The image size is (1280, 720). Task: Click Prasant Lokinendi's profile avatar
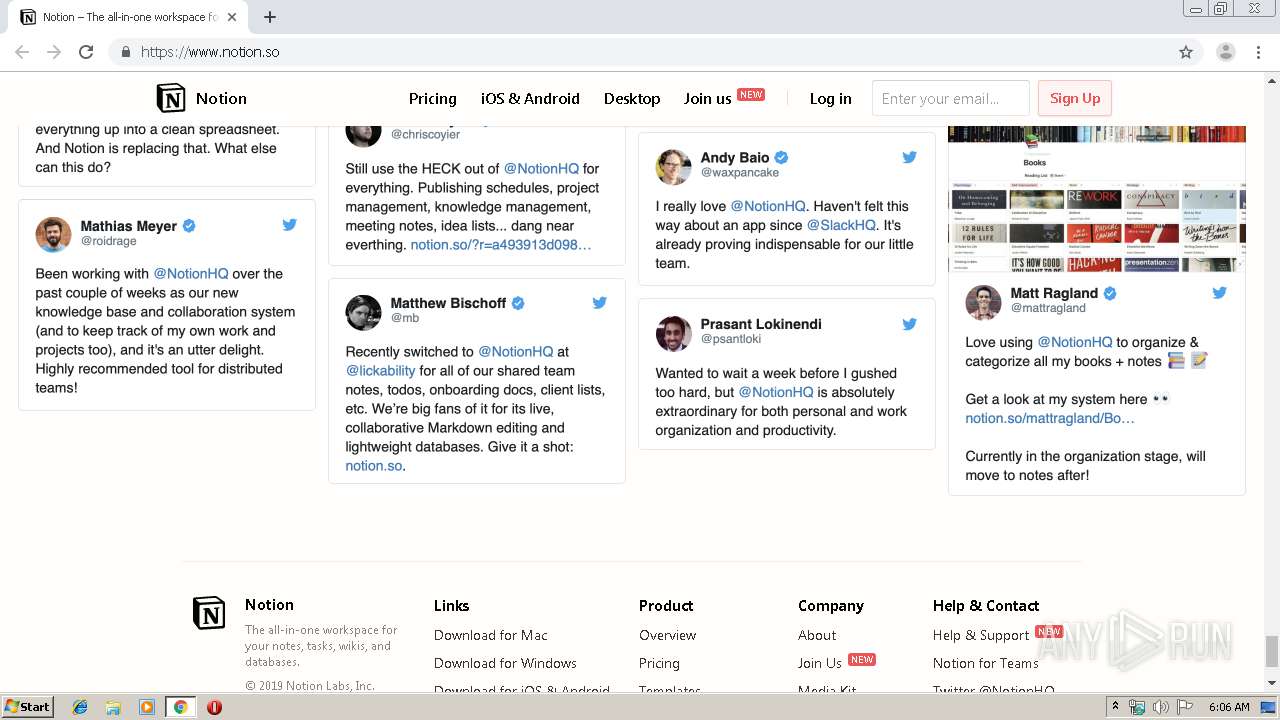[673, 334]
